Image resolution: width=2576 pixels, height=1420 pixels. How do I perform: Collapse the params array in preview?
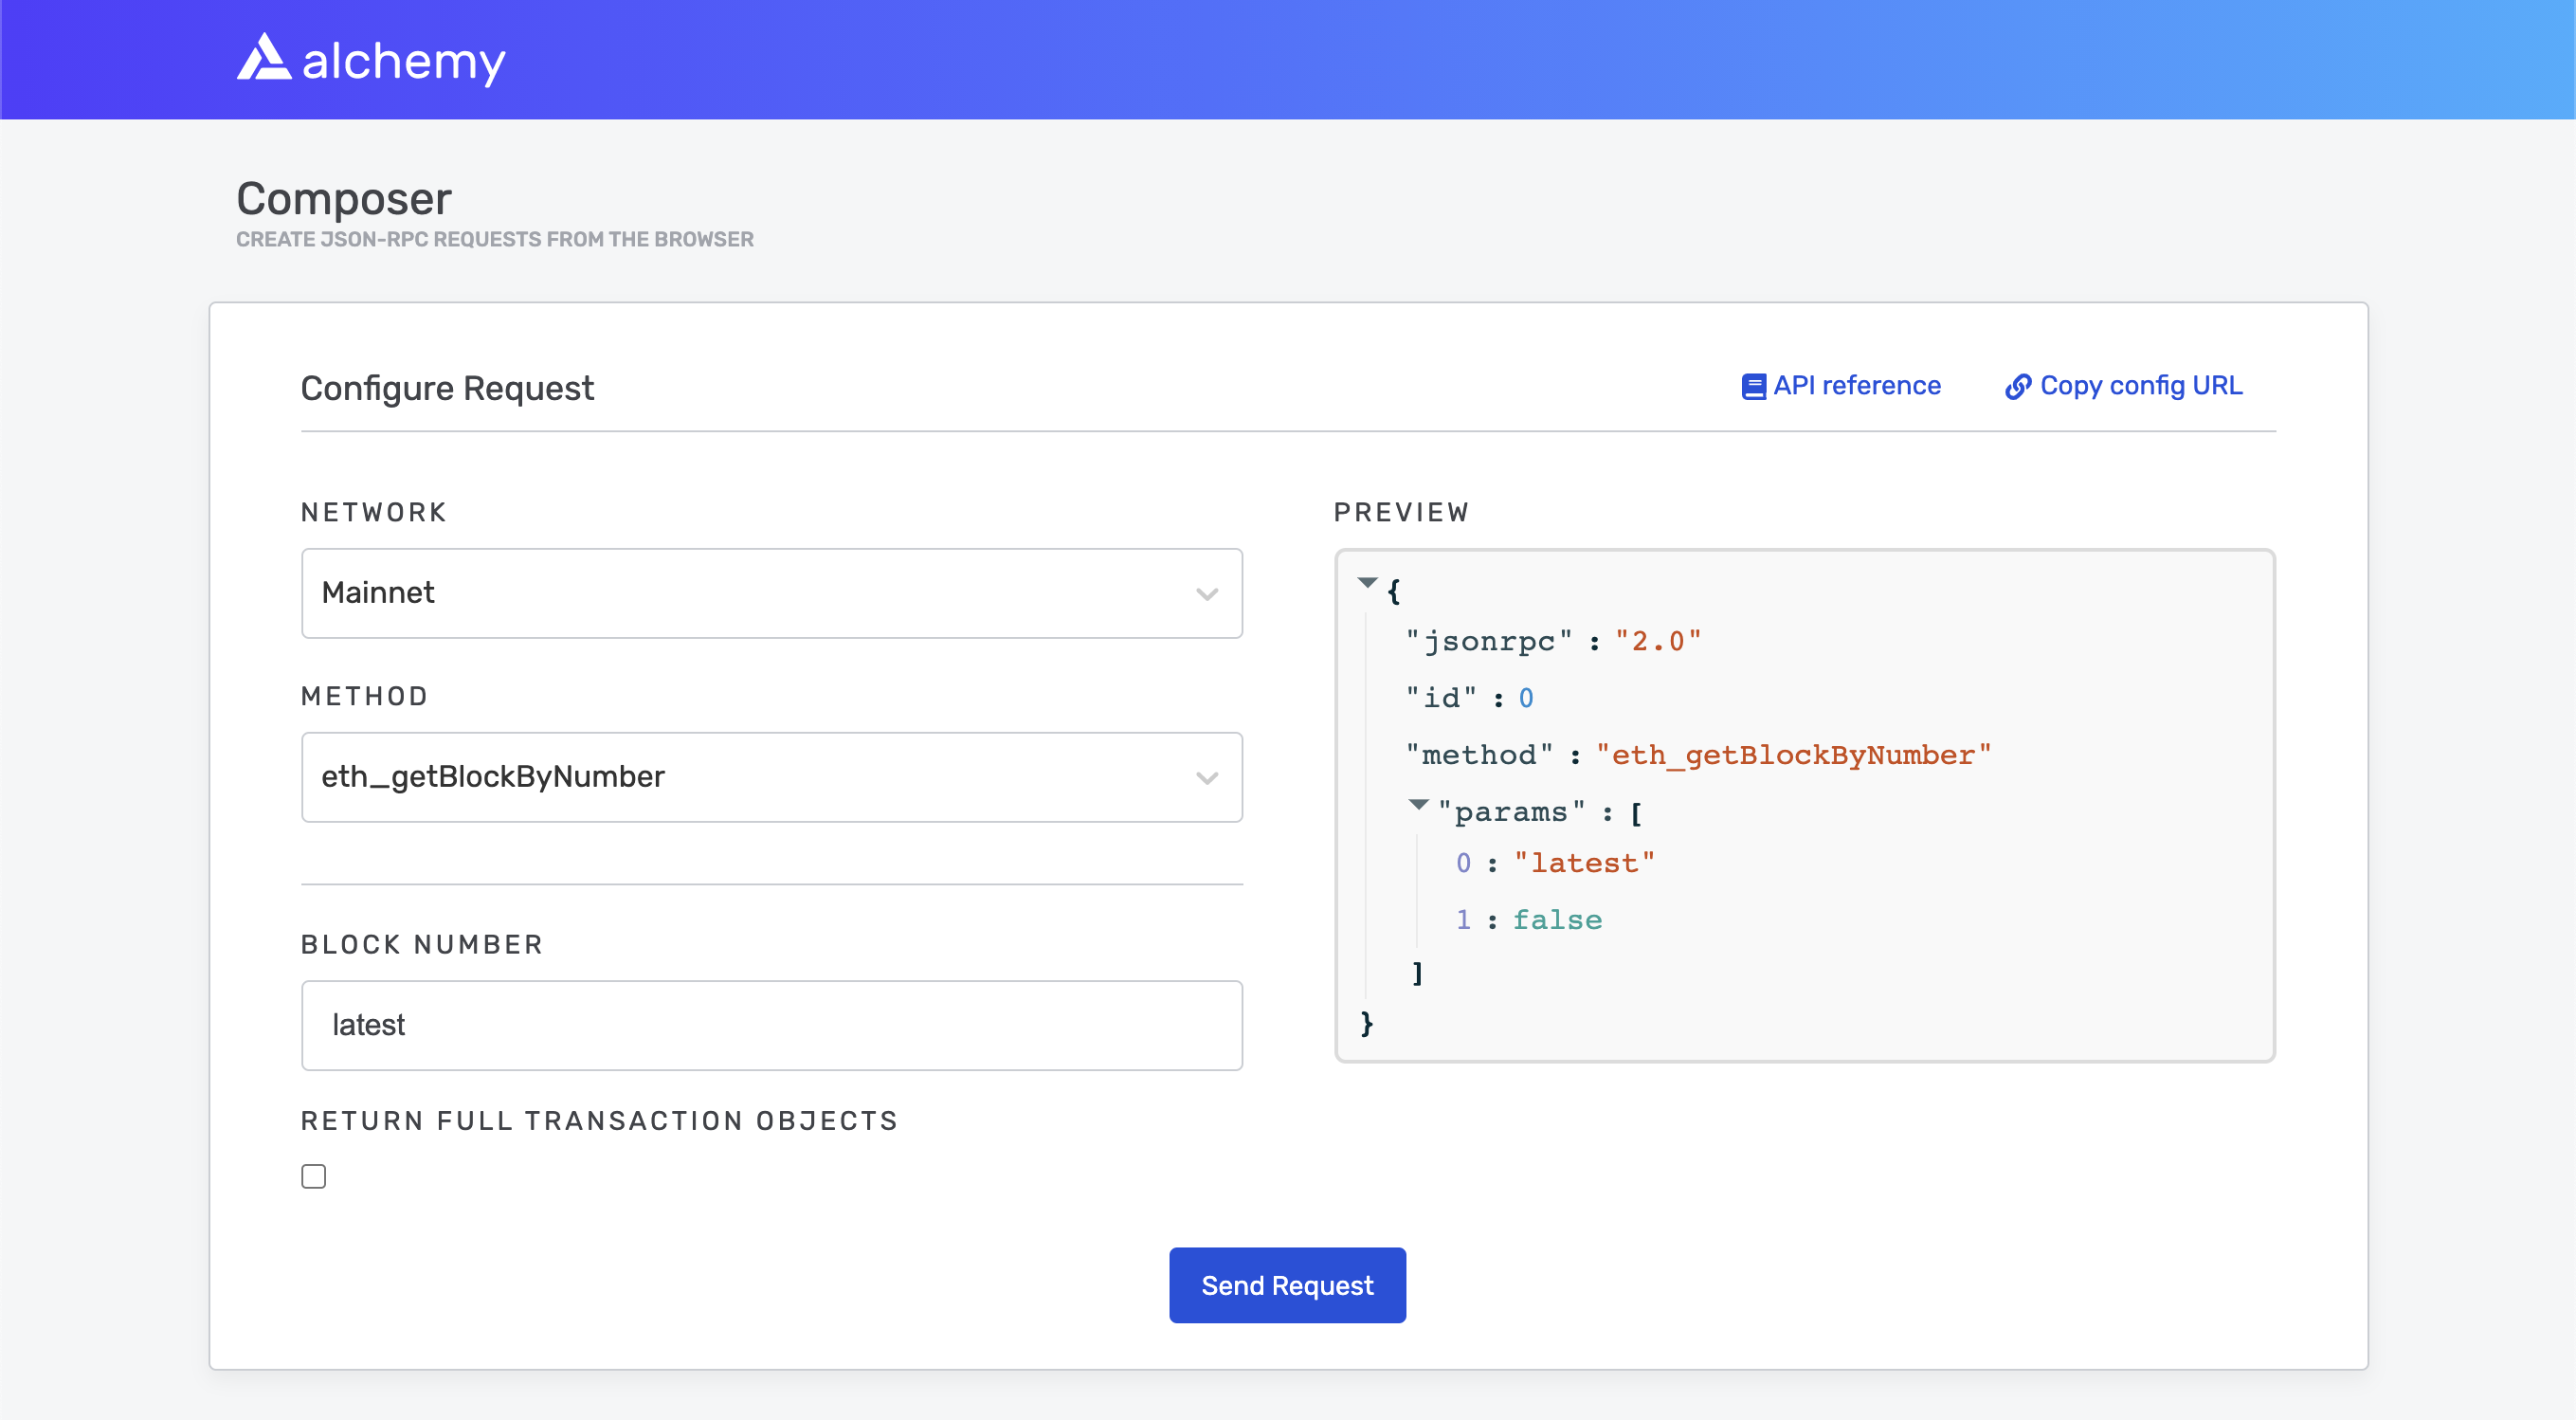[x=1418, y=804]
